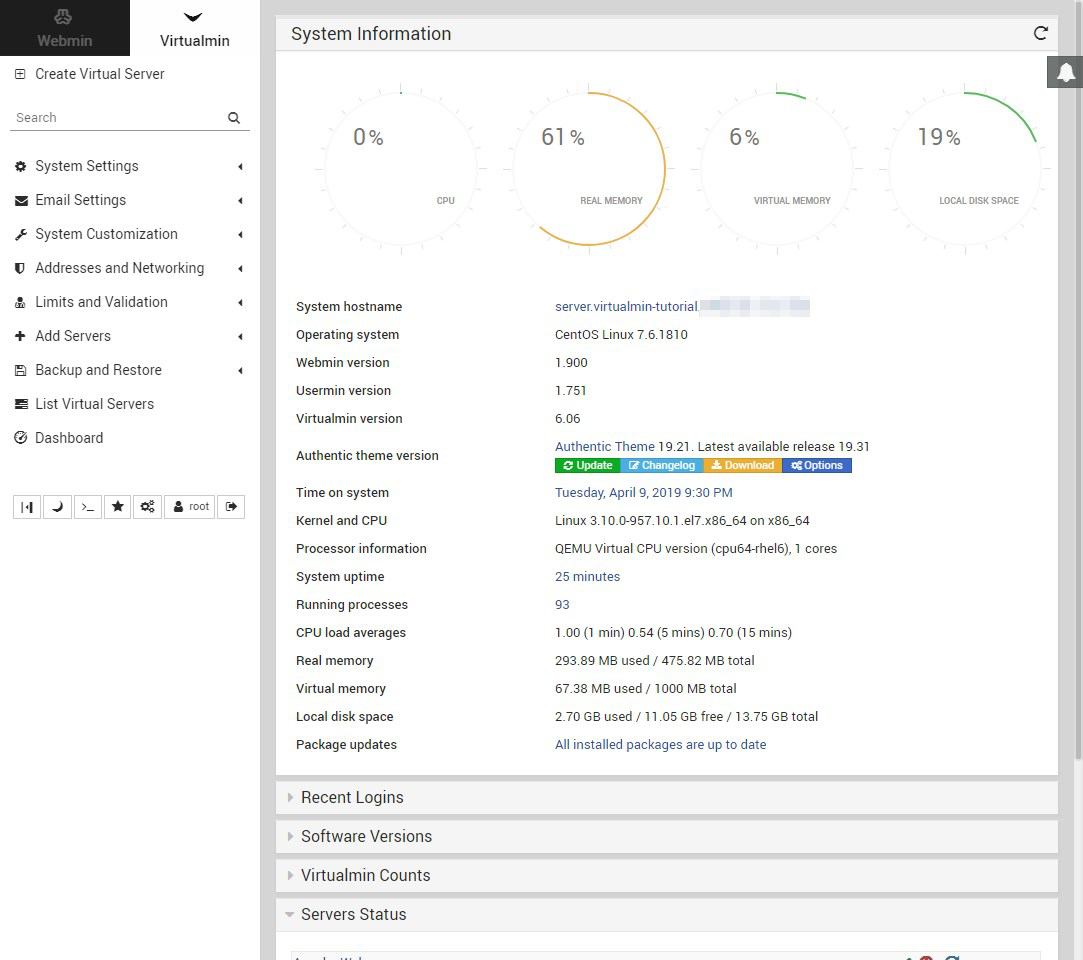Click the green Update button
This screenshot has width=1083, height=960.
[588, 465]
